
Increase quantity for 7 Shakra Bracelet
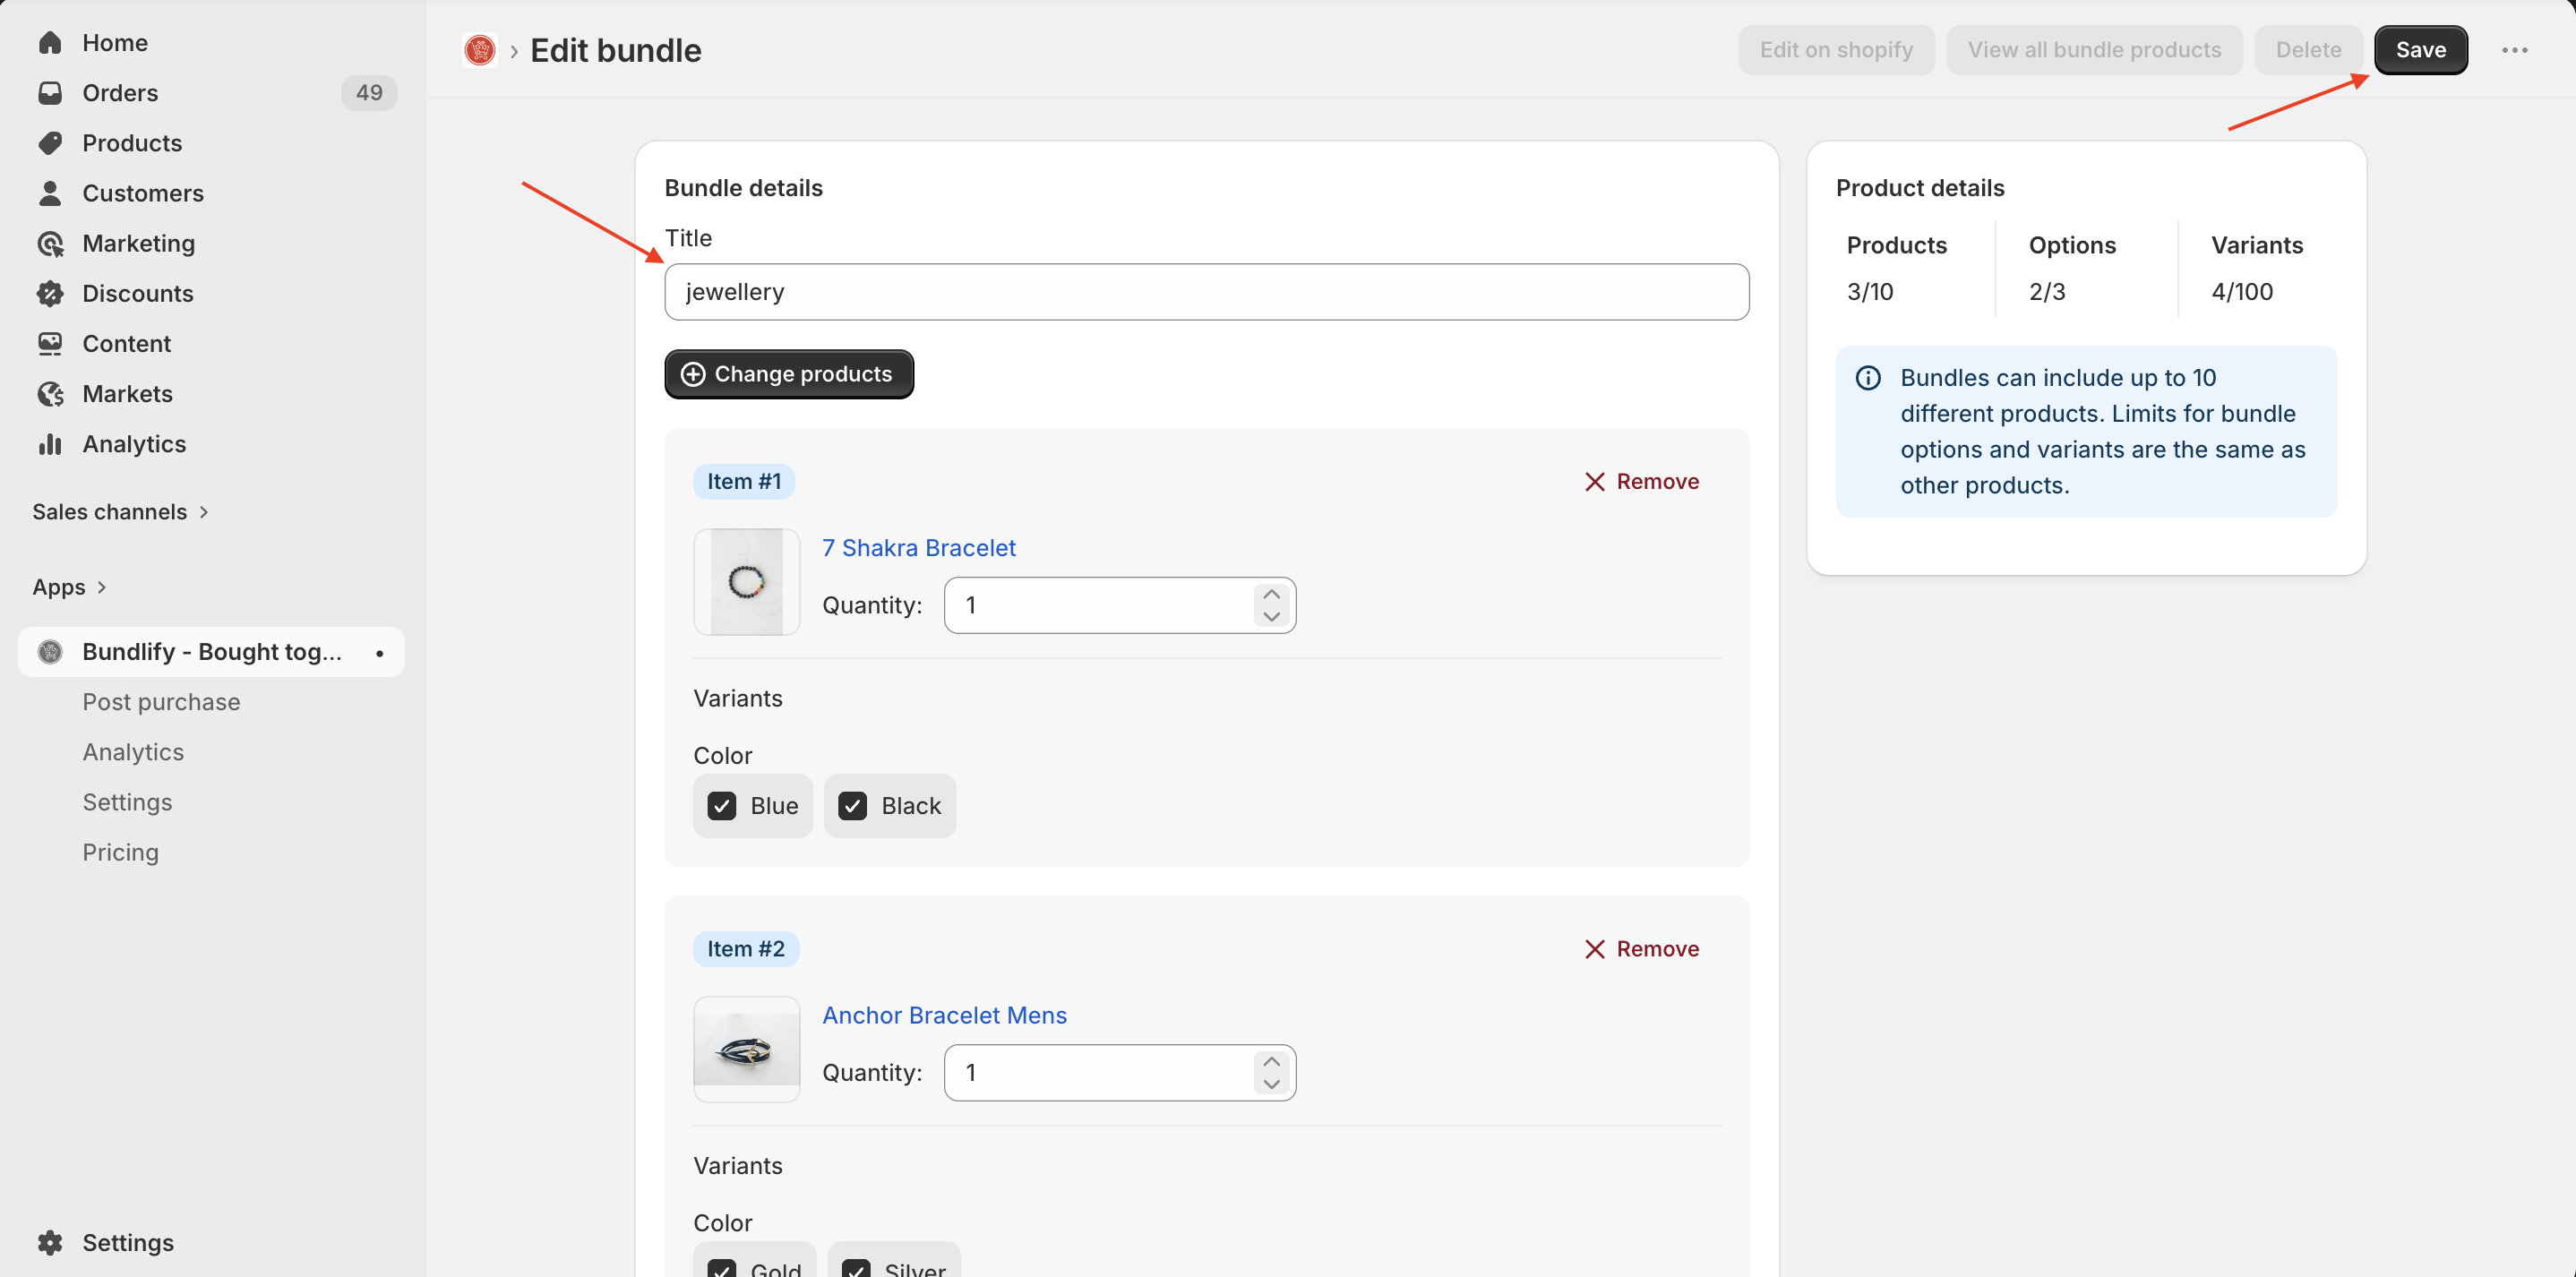[1271, 594]
